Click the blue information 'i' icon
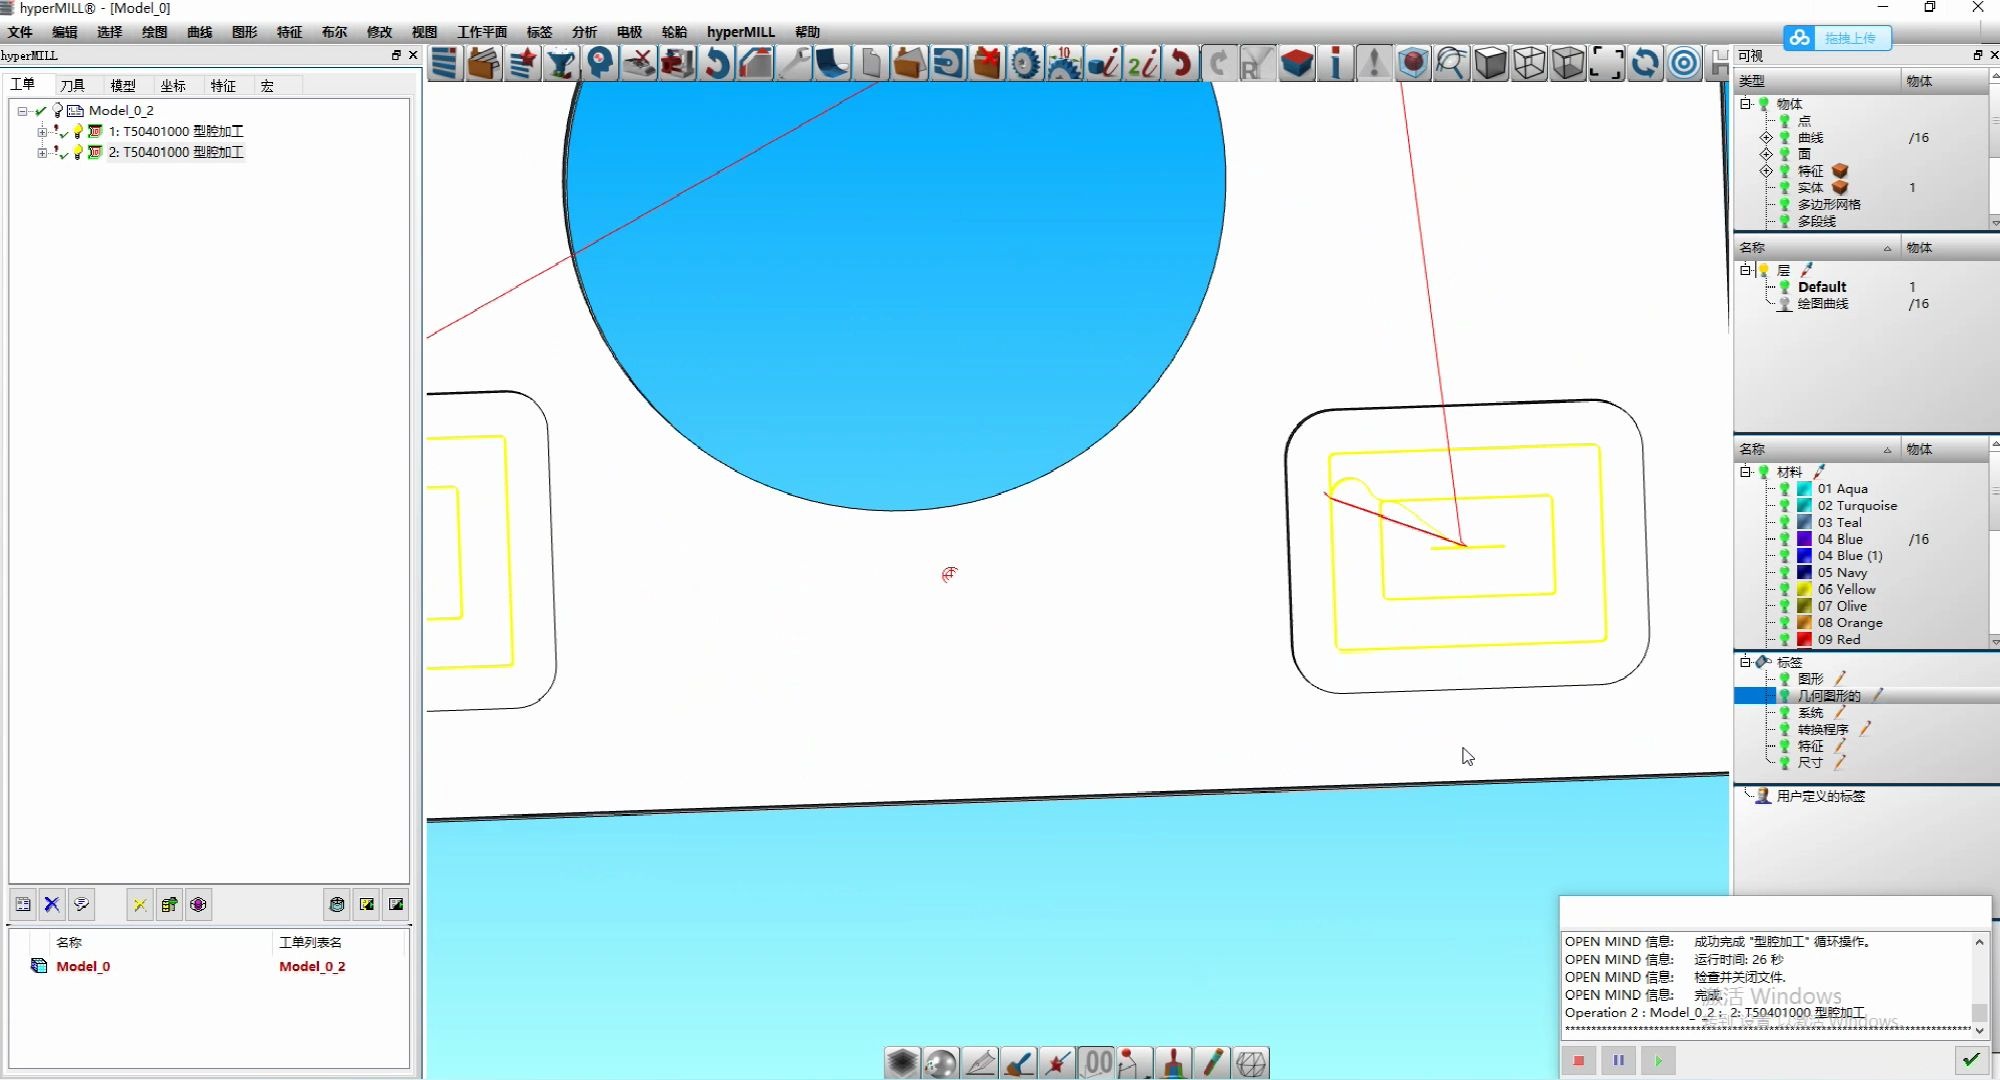2000x1080 pixels. 1336,64
